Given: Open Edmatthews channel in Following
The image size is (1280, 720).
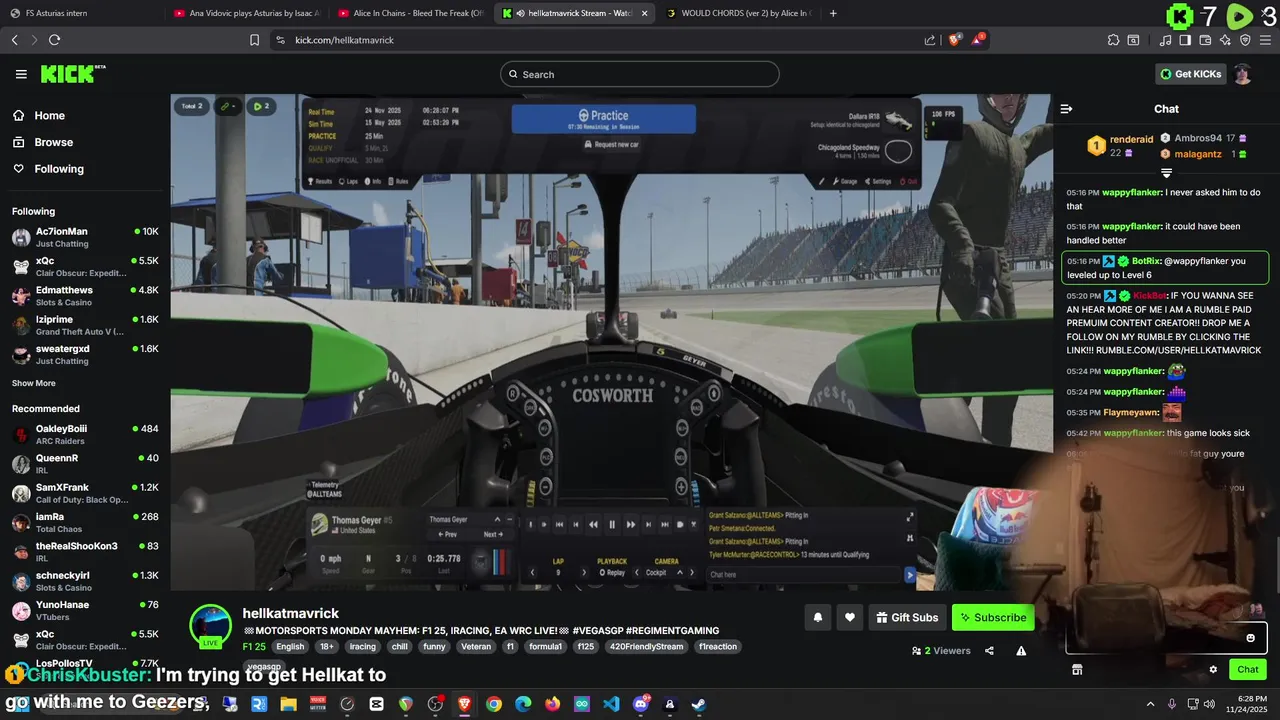Looking at the screenshot, I should [85, 295].
